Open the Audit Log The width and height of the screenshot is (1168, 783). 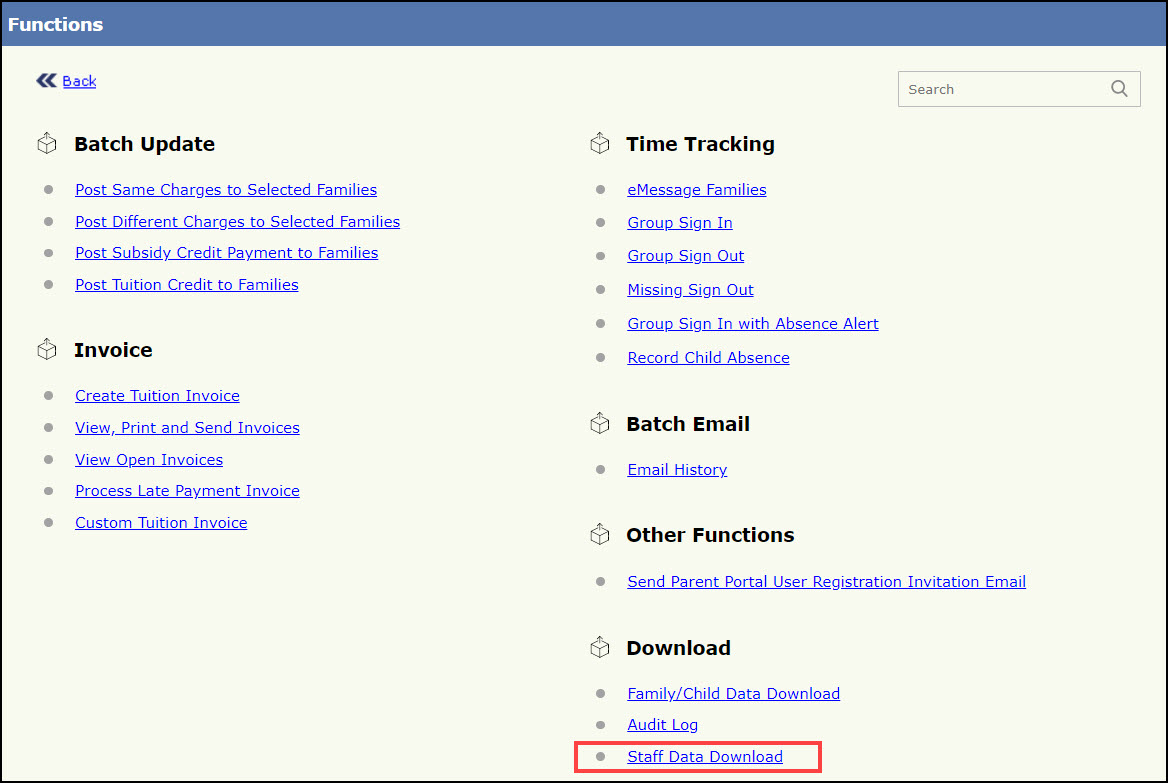[x=662, y=725]
